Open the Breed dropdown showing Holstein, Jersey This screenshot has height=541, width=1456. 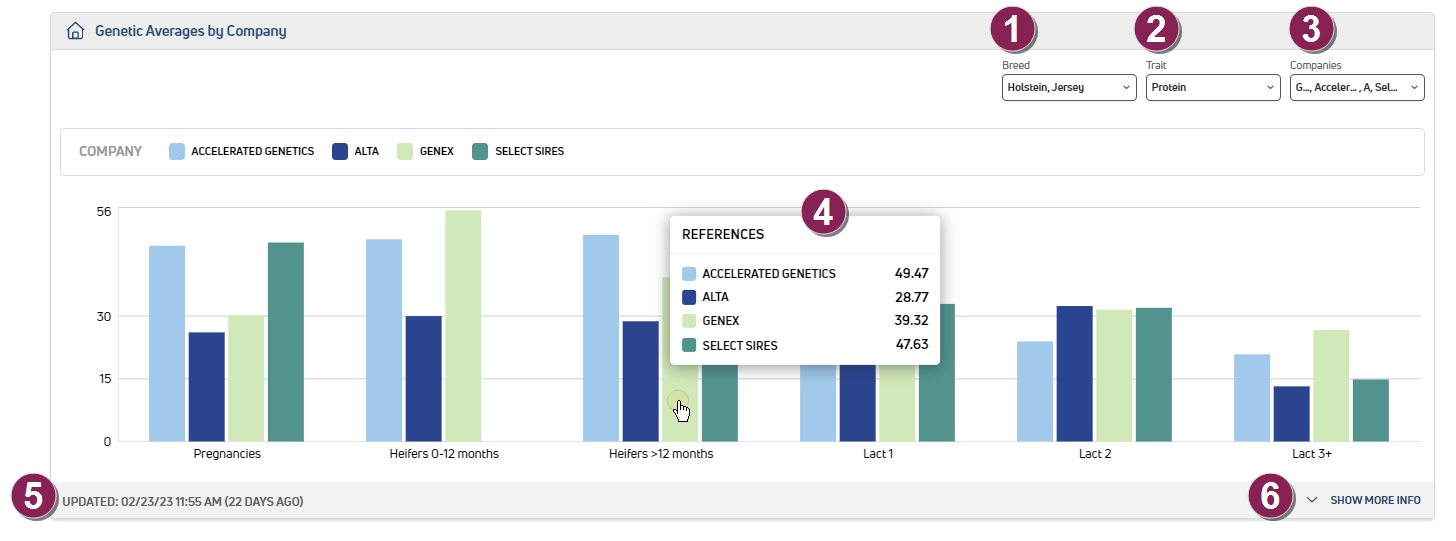coord(1068,88)
